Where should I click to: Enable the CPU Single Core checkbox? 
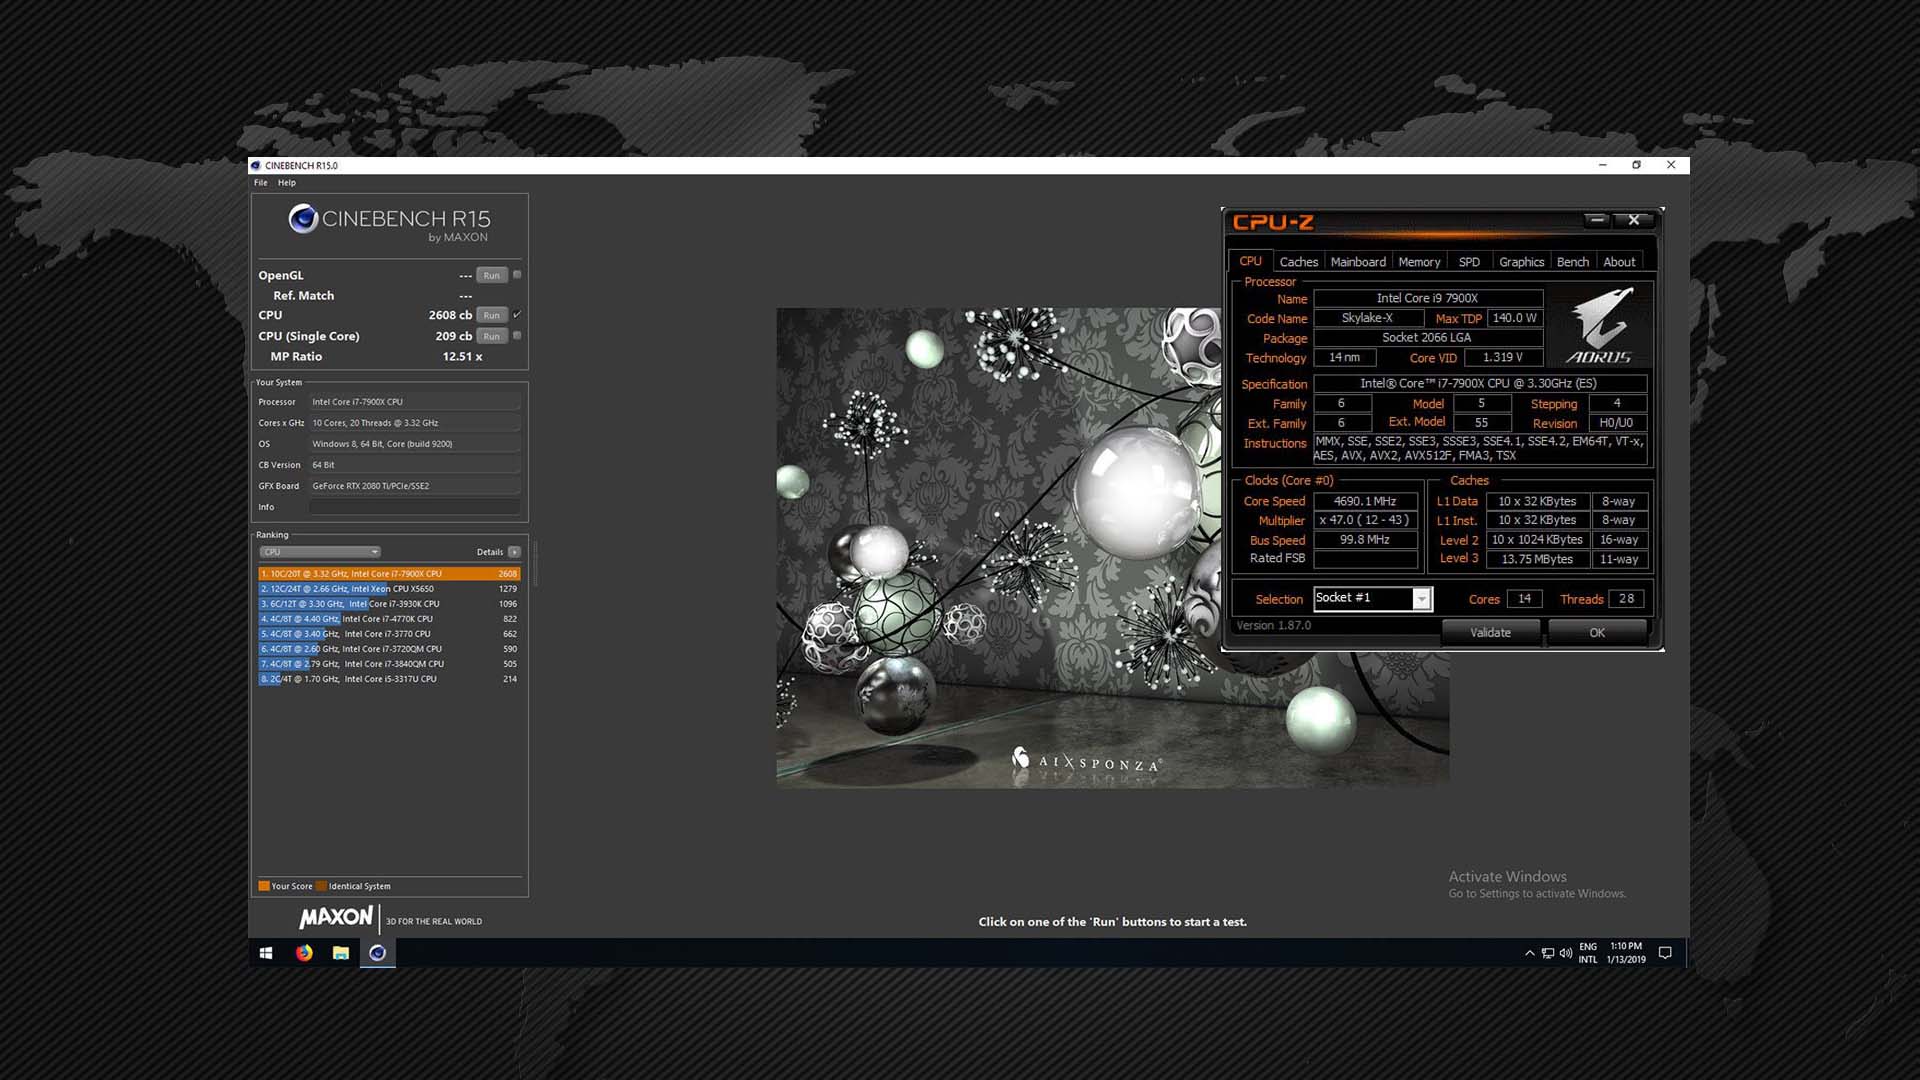click(x=517, y=336)
